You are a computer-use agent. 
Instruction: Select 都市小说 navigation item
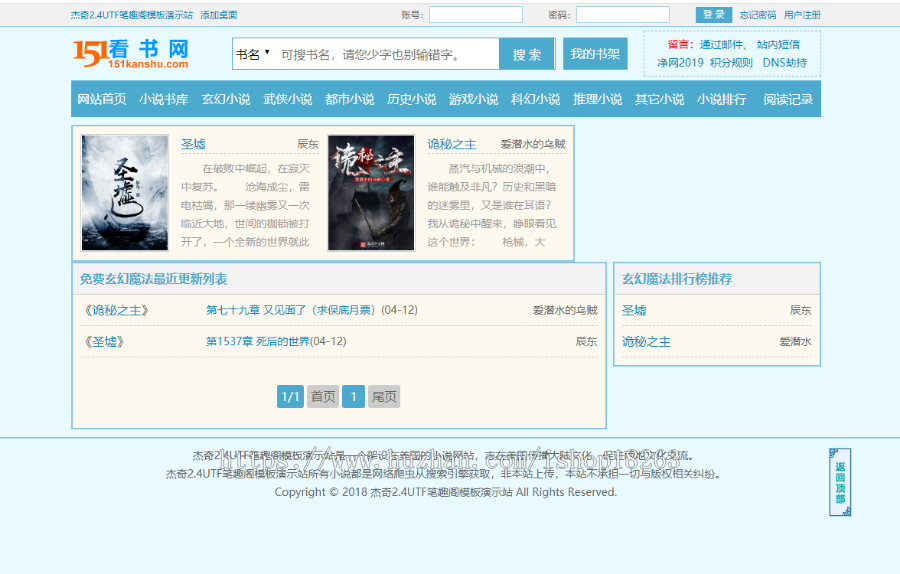tap(350, 99)
